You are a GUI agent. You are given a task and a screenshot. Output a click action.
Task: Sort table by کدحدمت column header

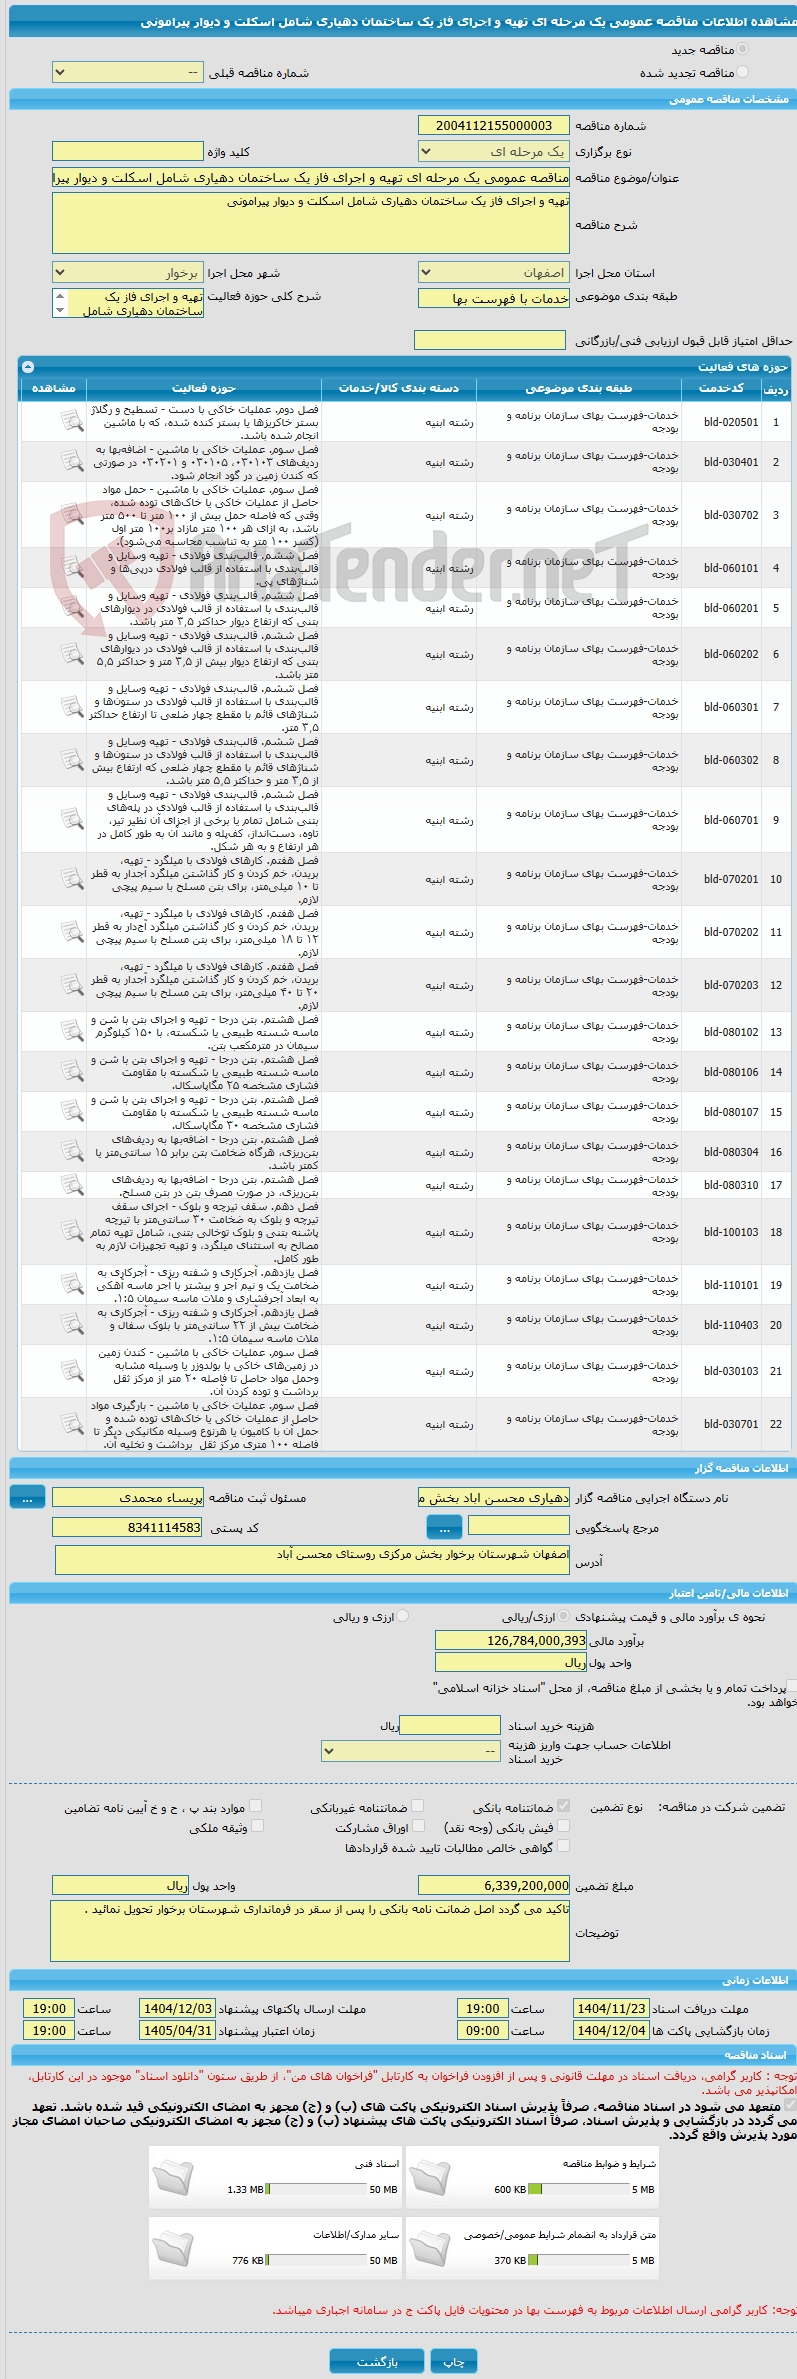coord(720,388)
